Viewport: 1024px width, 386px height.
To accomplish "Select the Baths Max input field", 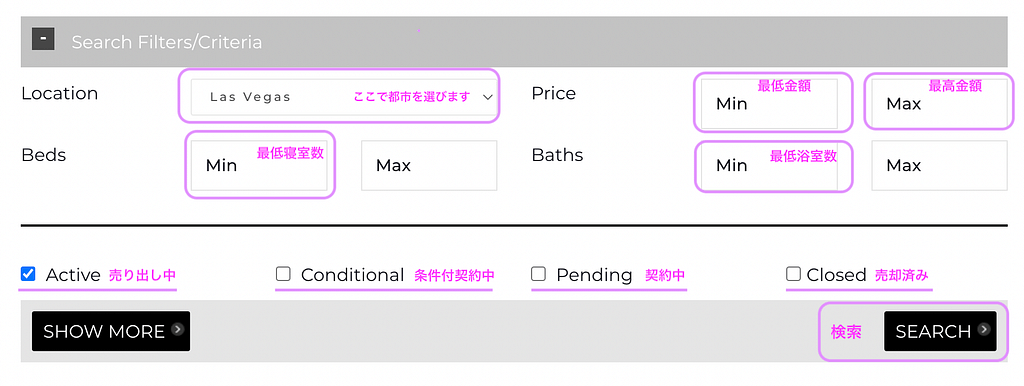I will coord(939,165).
